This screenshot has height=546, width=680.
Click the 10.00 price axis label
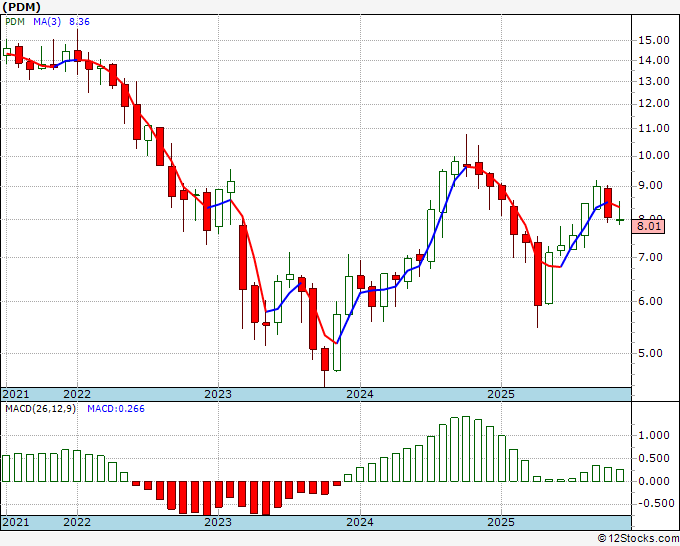pyautogui.click(x=654, y=156)
